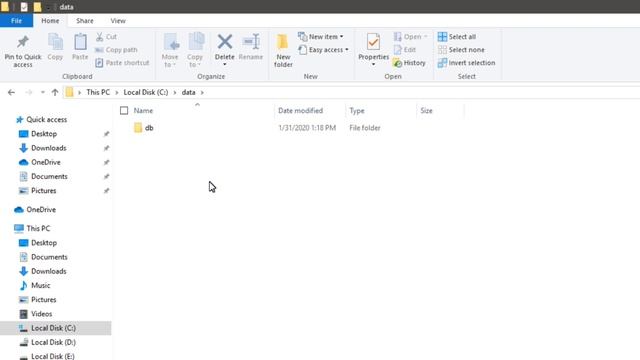
Task: Click Select all icon
Action: 442,37
